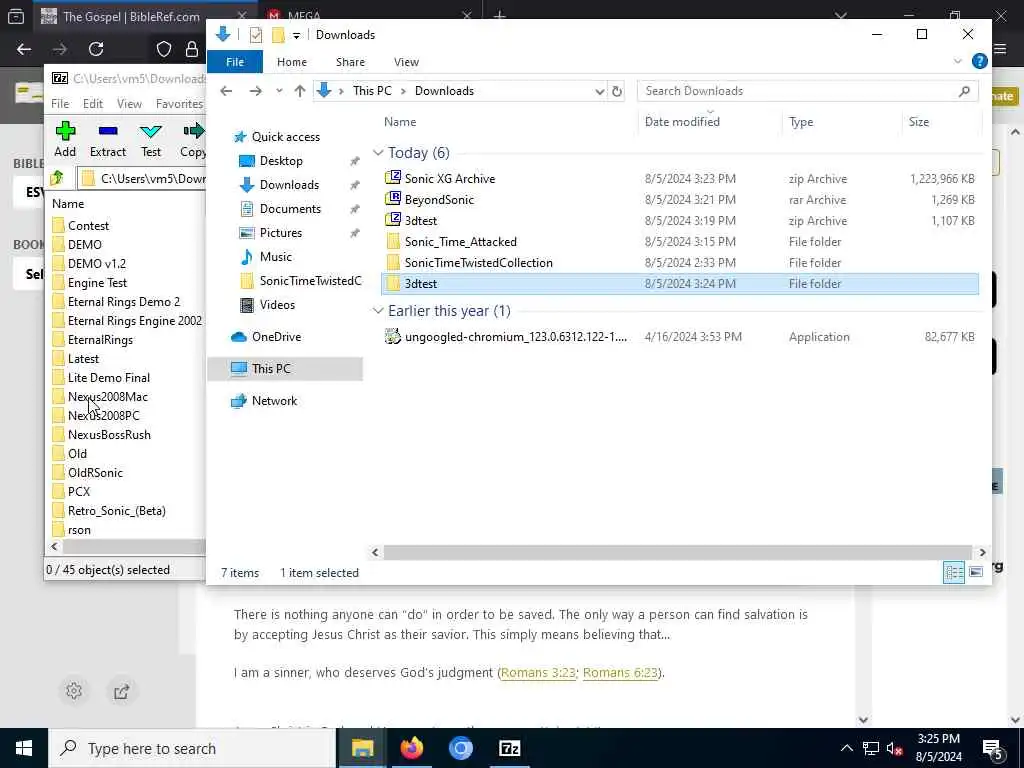Image resolution: width=1024 pixels, height=768 pixels.
Task: Open the Share ribbon tab
Action: click(350, 62)
